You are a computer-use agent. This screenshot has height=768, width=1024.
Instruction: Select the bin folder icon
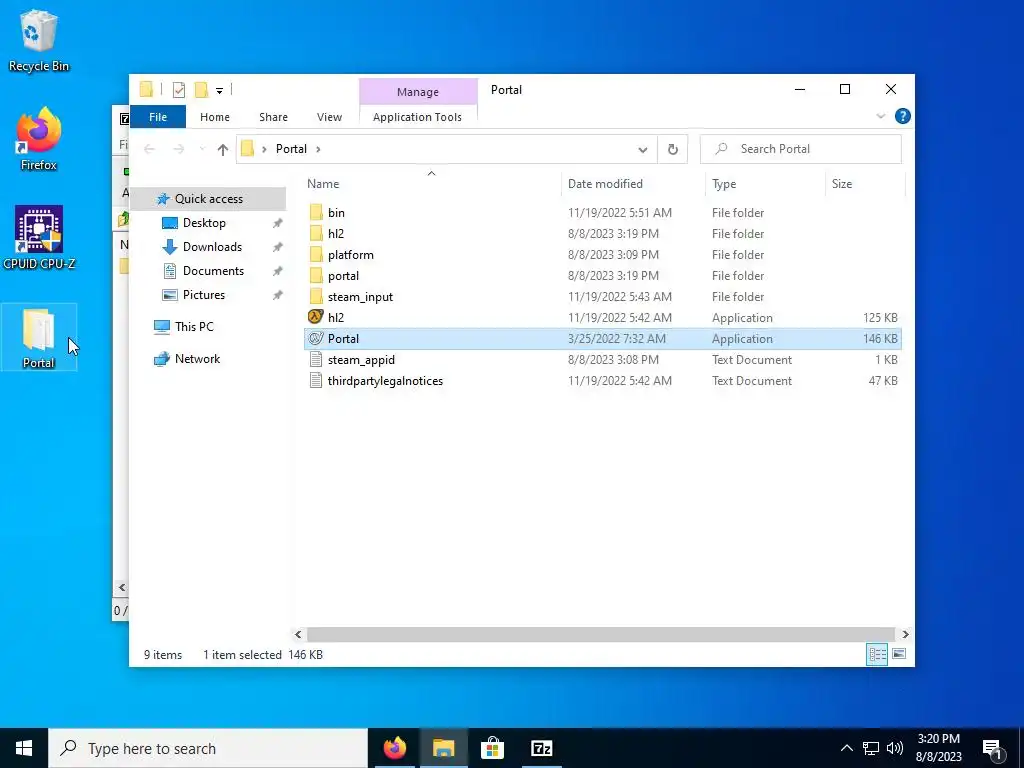tap(316, 212)
